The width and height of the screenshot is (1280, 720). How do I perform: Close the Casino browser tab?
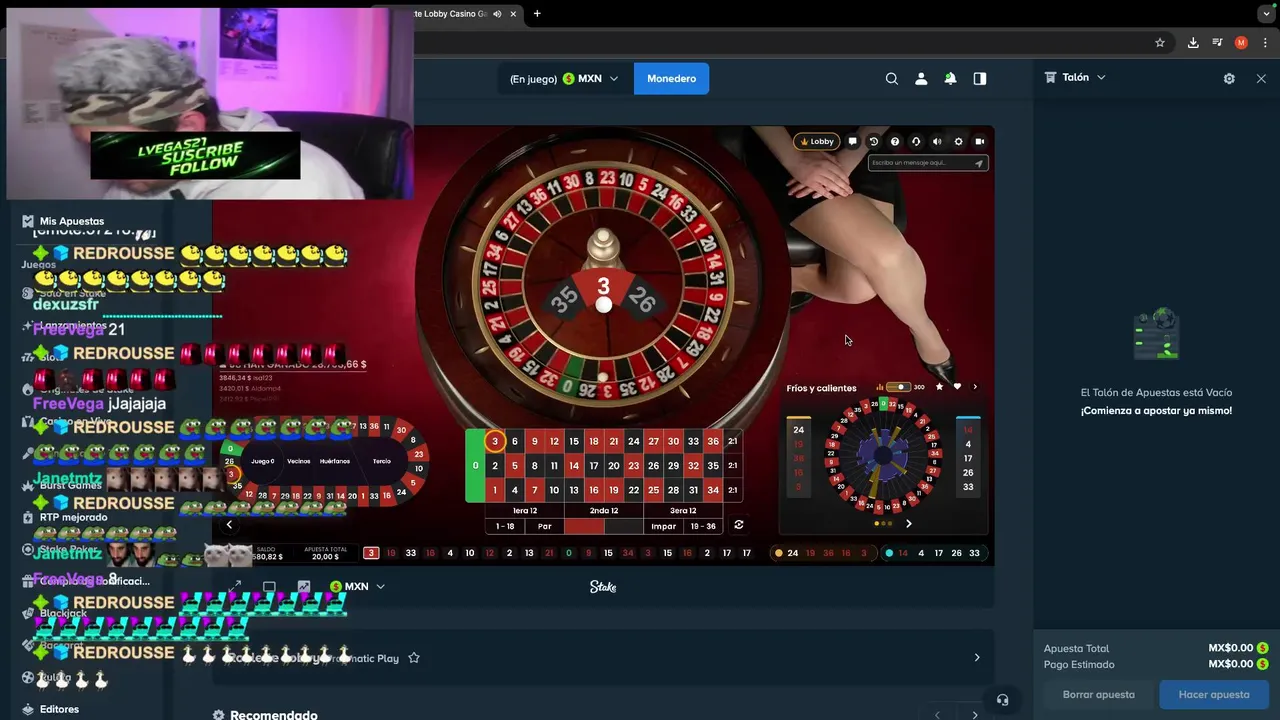pyautogui.click(x=513, y=14)
